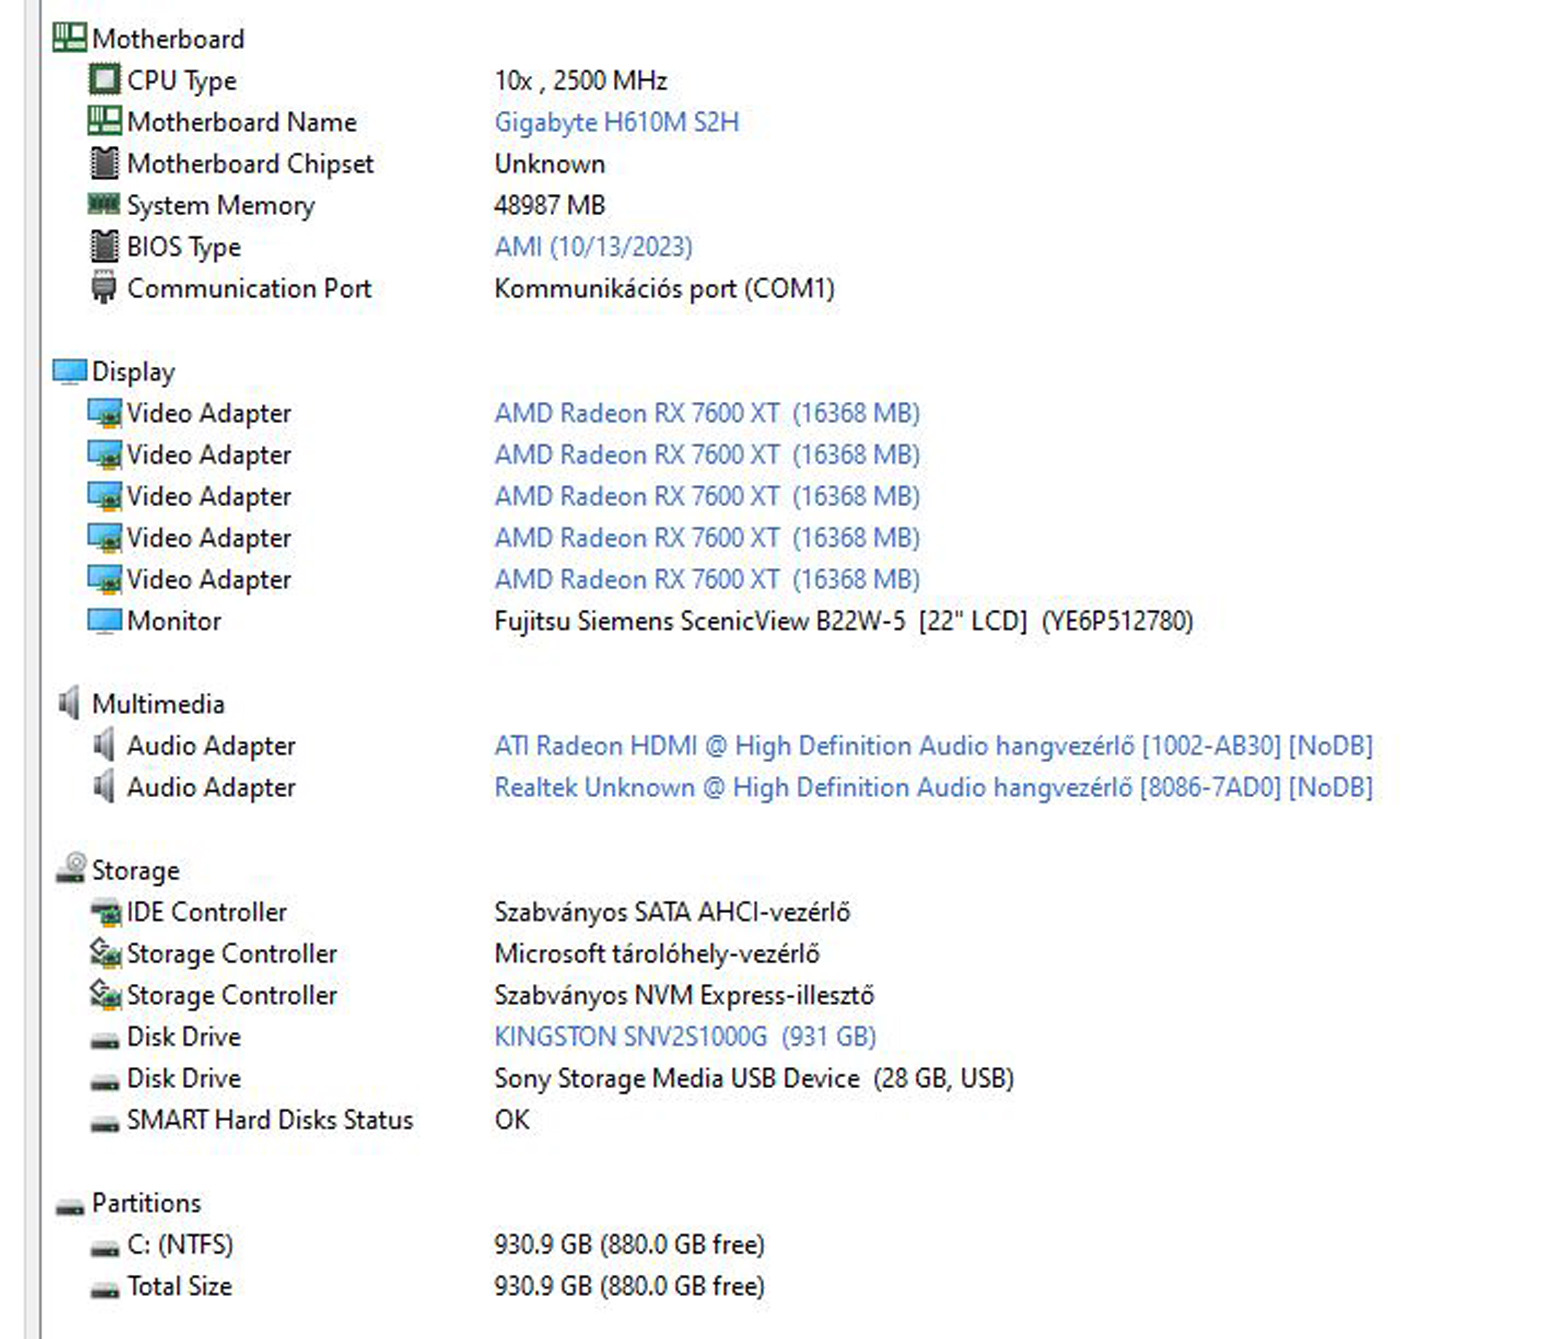Open the AMI (10/13/2023) BIOS link
This screenshot has width=1542, height=1339.
[x=593, y=247]
